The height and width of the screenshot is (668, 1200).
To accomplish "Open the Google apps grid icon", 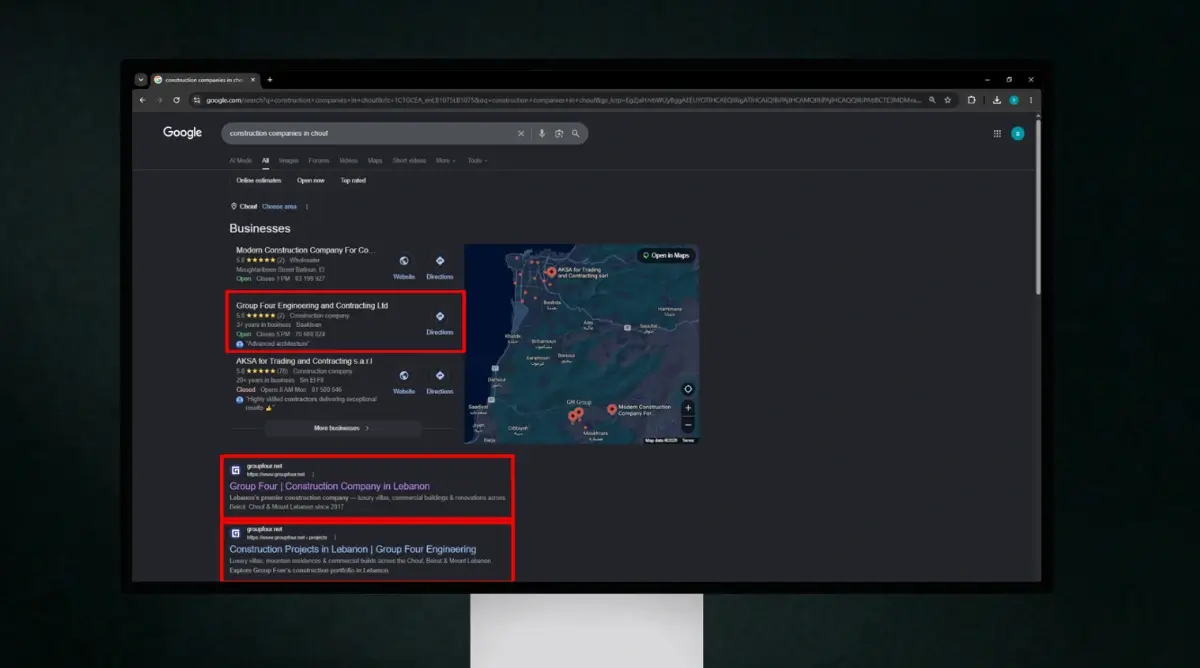I will point(997,133).
